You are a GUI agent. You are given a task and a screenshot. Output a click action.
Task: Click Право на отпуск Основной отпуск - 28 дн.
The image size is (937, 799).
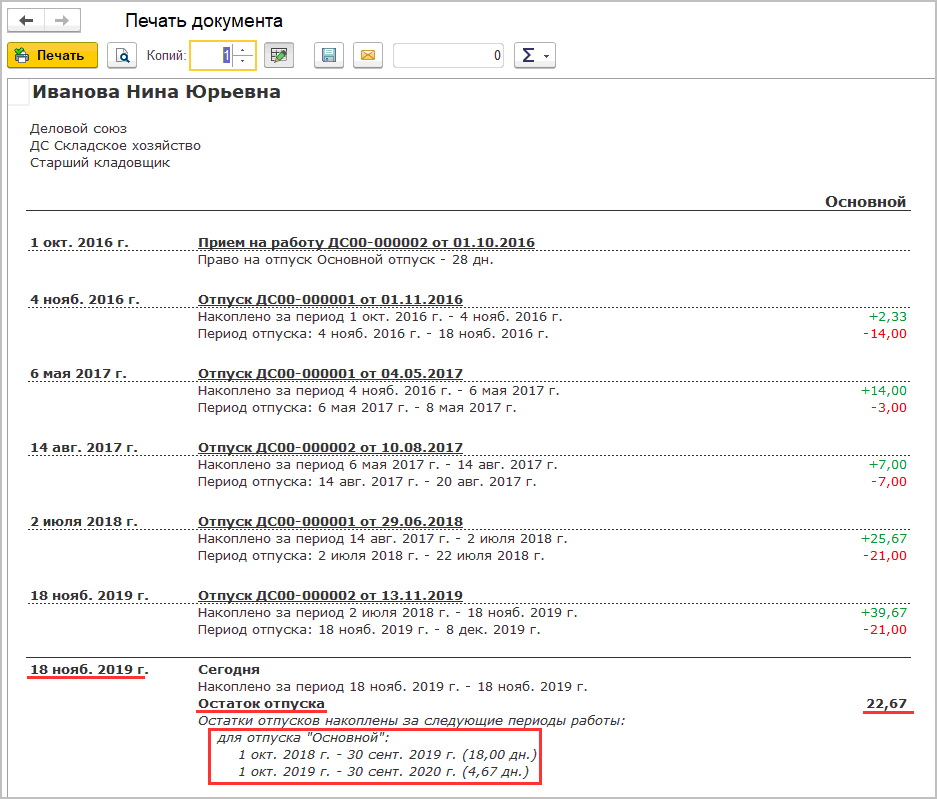tap(346, 260)
